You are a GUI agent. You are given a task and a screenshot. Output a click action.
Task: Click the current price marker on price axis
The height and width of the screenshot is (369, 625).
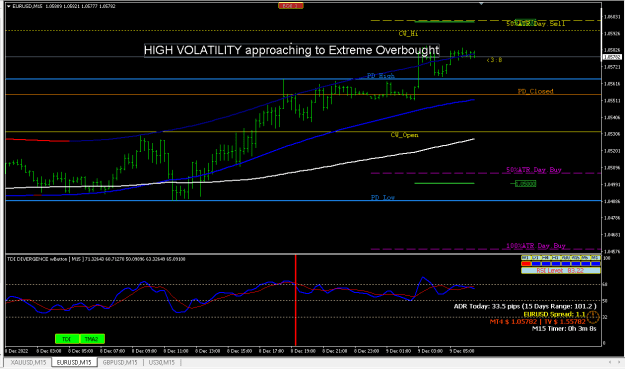coord(613,57)
